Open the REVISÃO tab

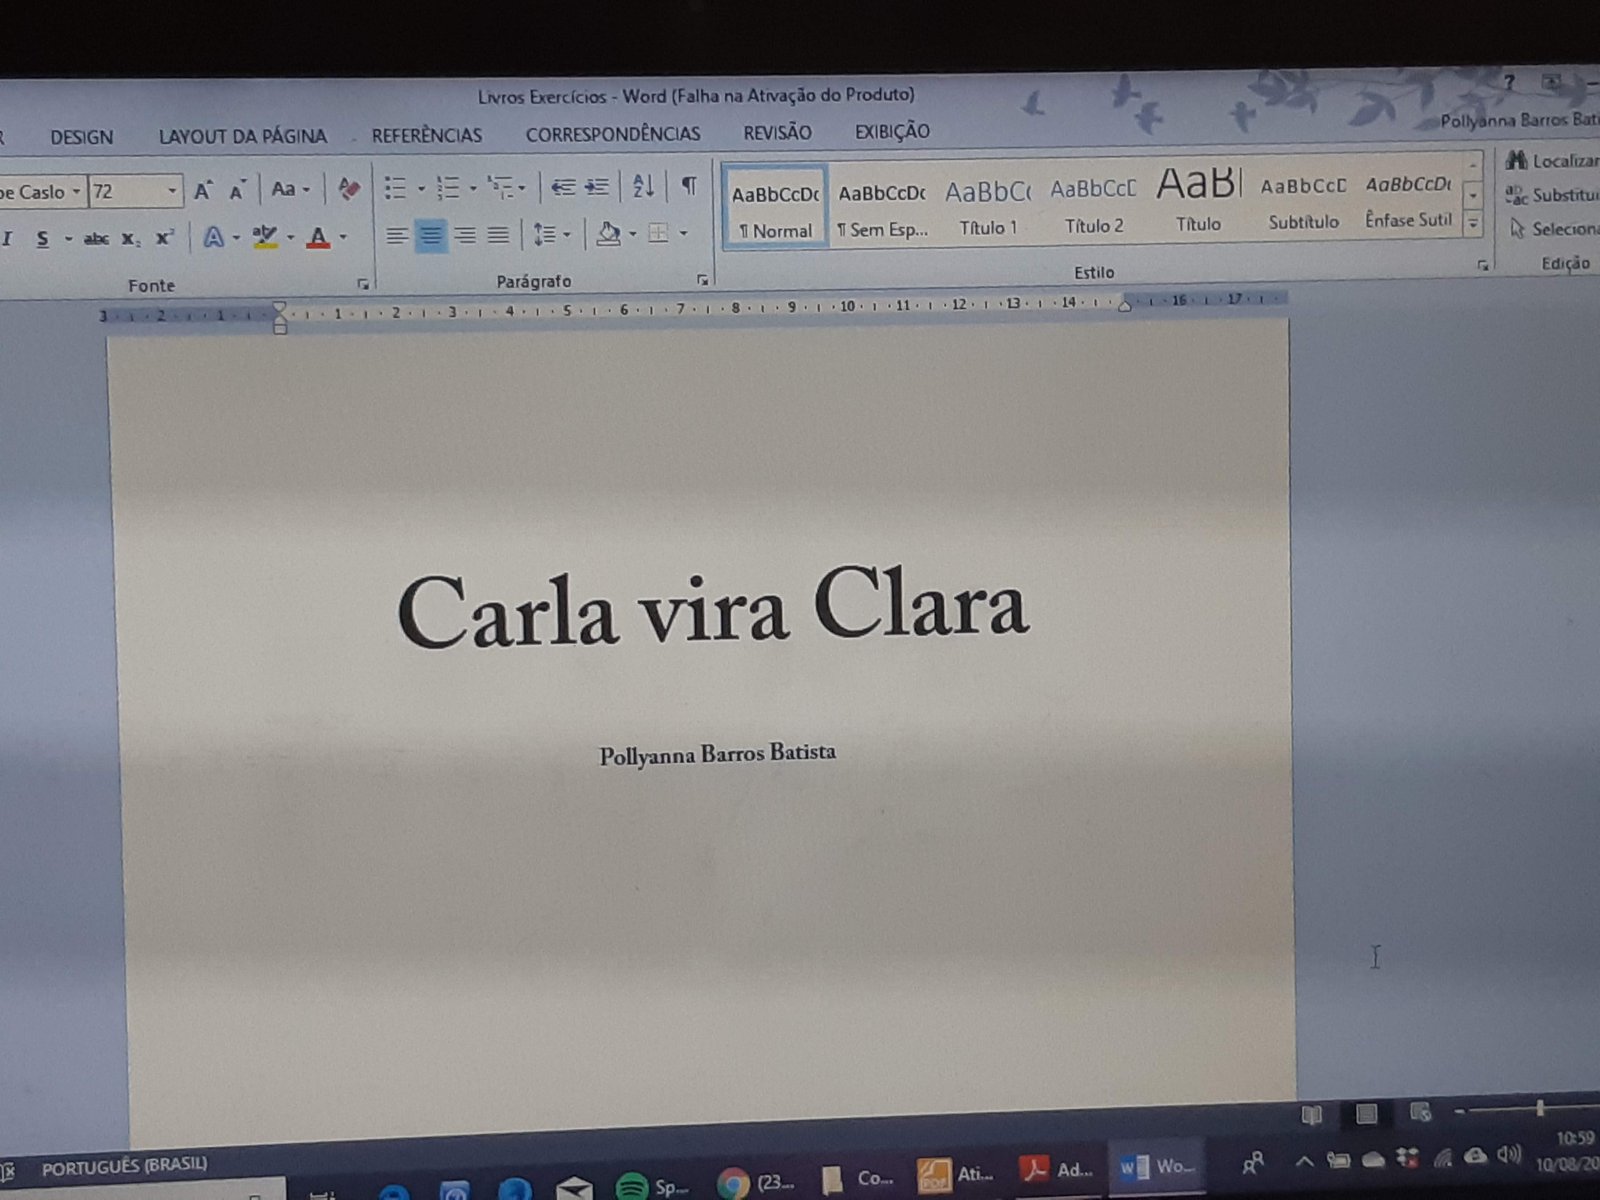click(x=777, y=132)
